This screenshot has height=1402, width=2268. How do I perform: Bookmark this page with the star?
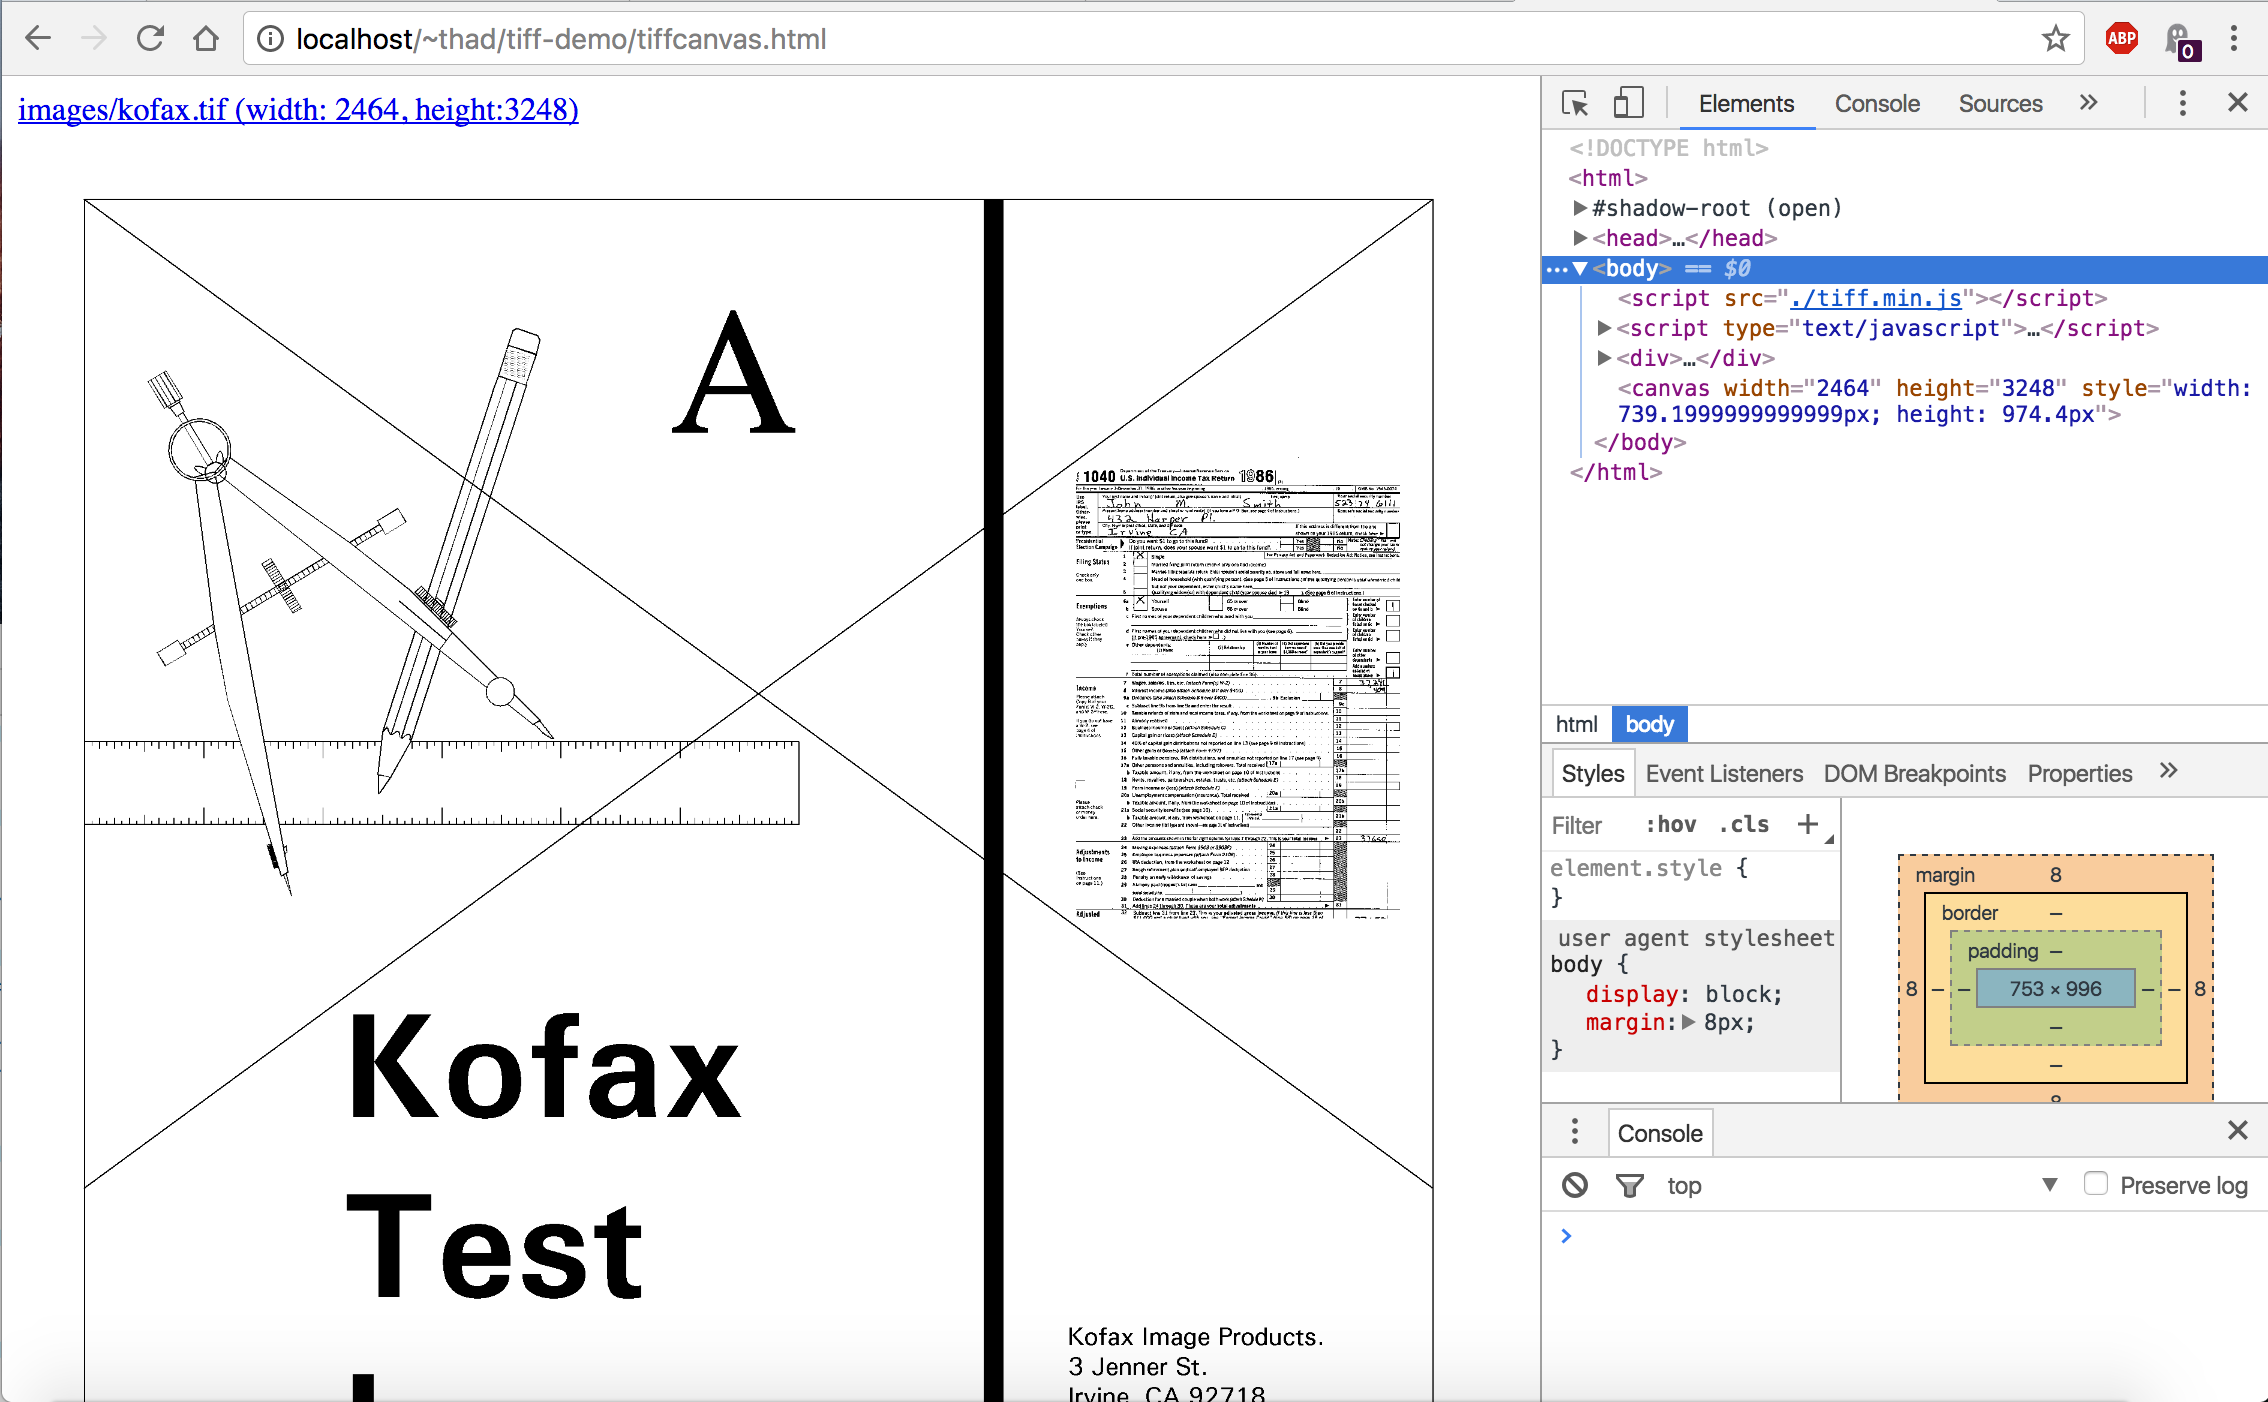coord(2056,39)
